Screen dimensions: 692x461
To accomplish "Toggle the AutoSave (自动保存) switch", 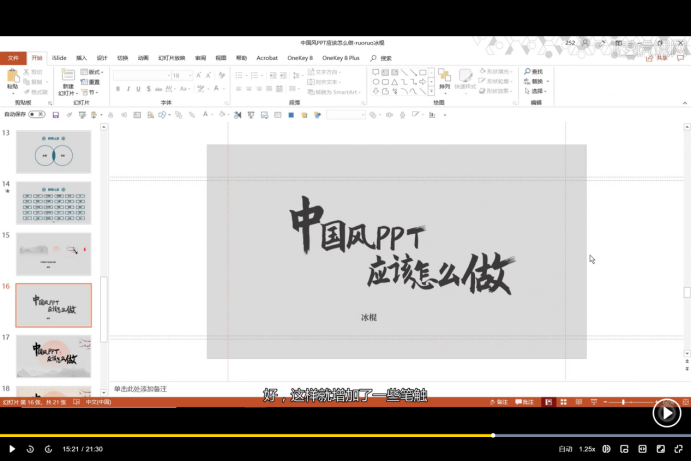I will point(37,114).
